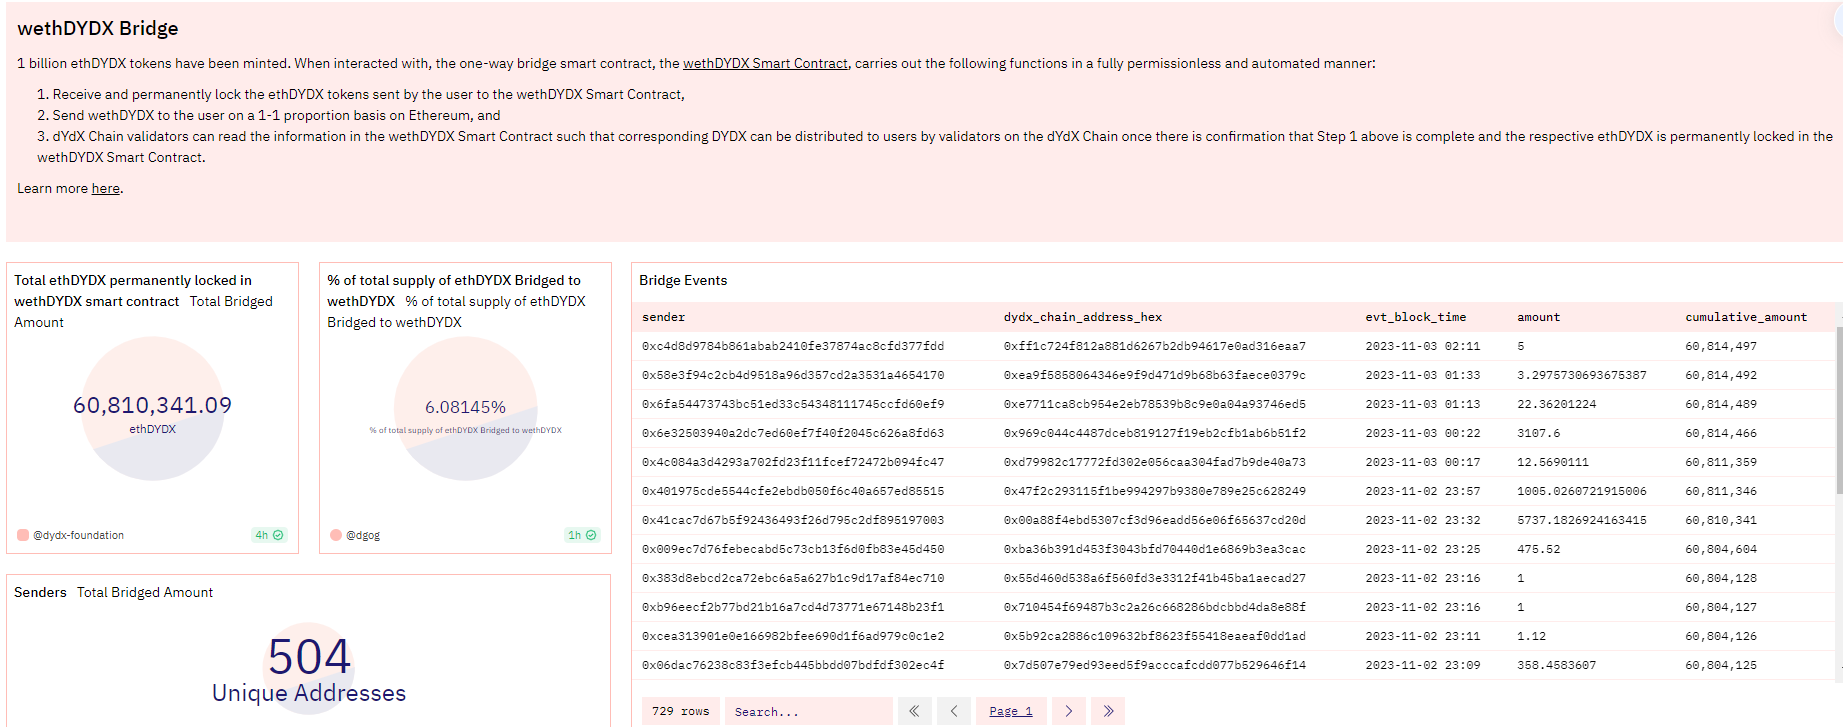Viewport: 1843px width, 727px height.
Task: Go to next page of Bridge Events
Action: click(x=1068, y=711)
